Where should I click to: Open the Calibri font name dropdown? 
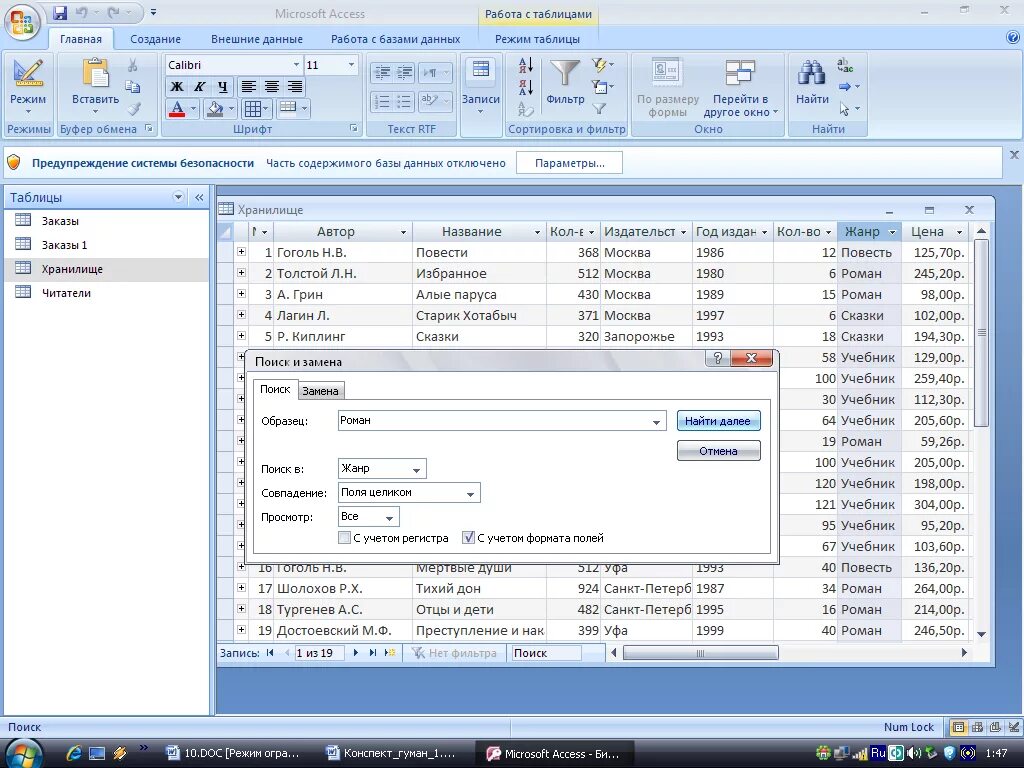(x=296, y=65)
